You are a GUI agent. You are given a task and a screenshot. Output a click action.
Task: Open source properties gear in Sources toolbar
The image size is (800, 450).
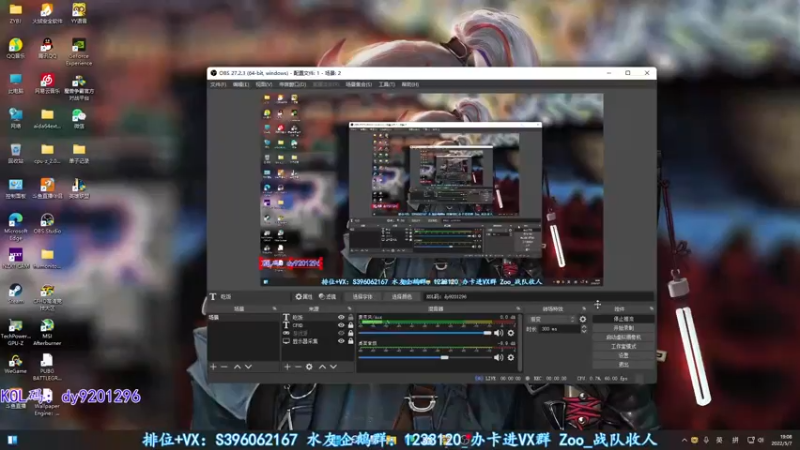click(x=309, y=366)
